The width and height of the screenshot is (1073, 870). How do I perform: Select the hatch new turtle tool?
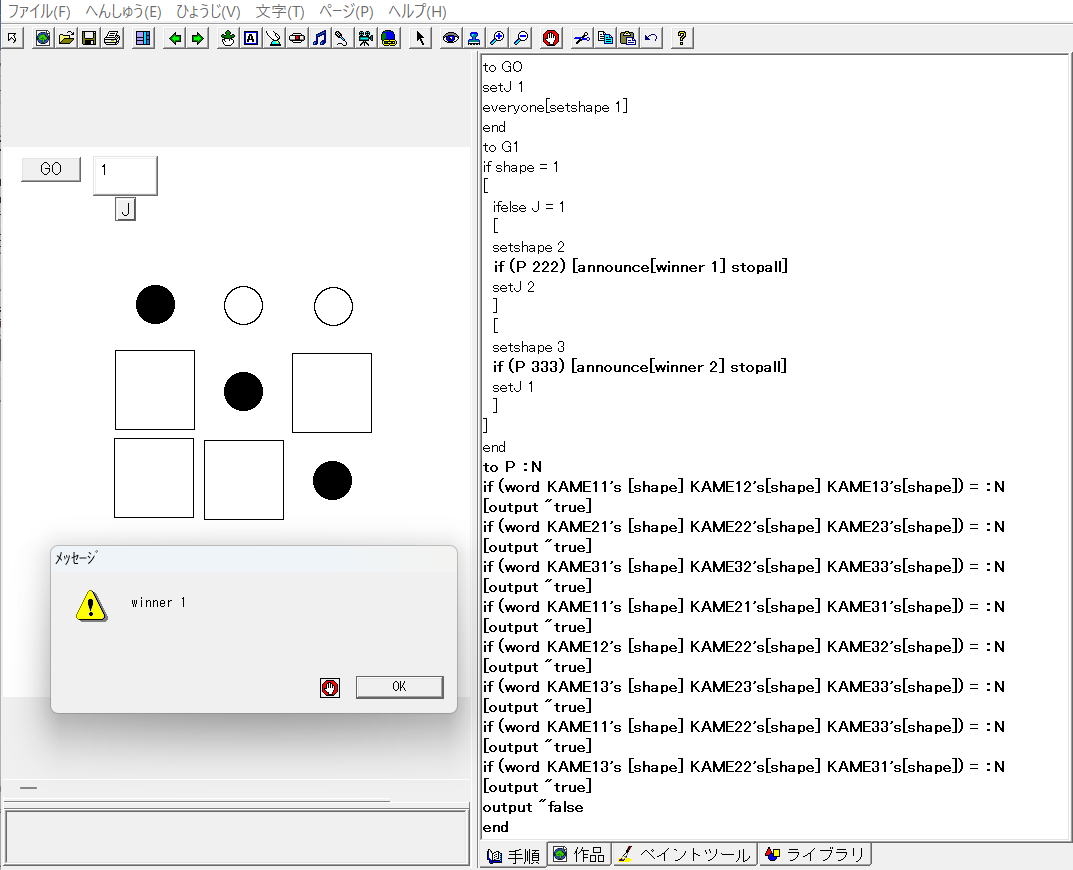[228, 38]
